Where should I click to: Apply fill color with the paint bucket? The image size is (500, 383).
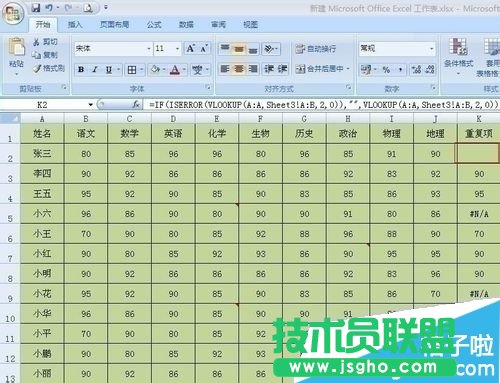pos(155,69)
